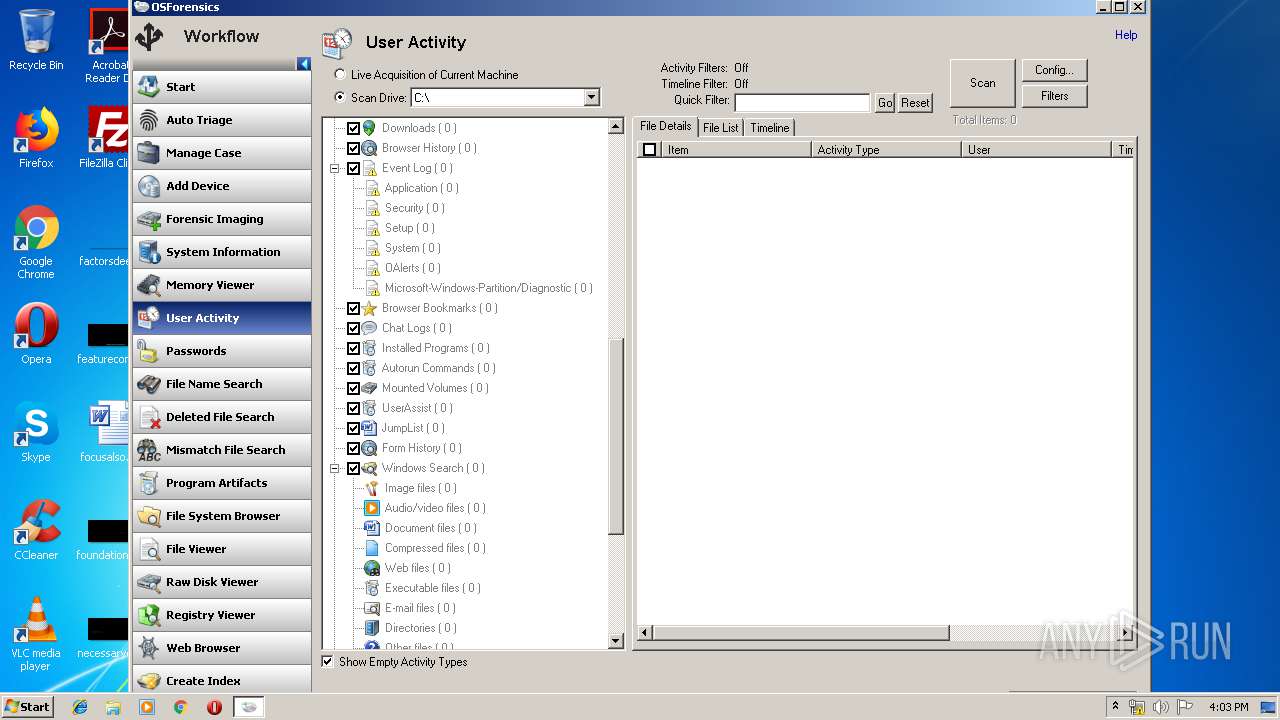Uncheck the JumpList checkbox
This screenshot has width=1280, height=720.
(353, 428)
